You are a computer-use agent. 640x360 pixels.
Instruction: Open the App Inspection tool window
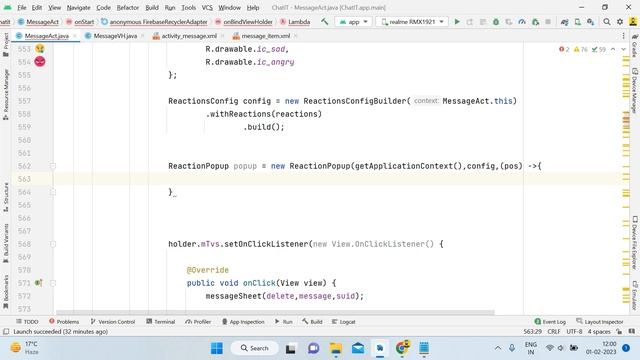pos(243,322)
